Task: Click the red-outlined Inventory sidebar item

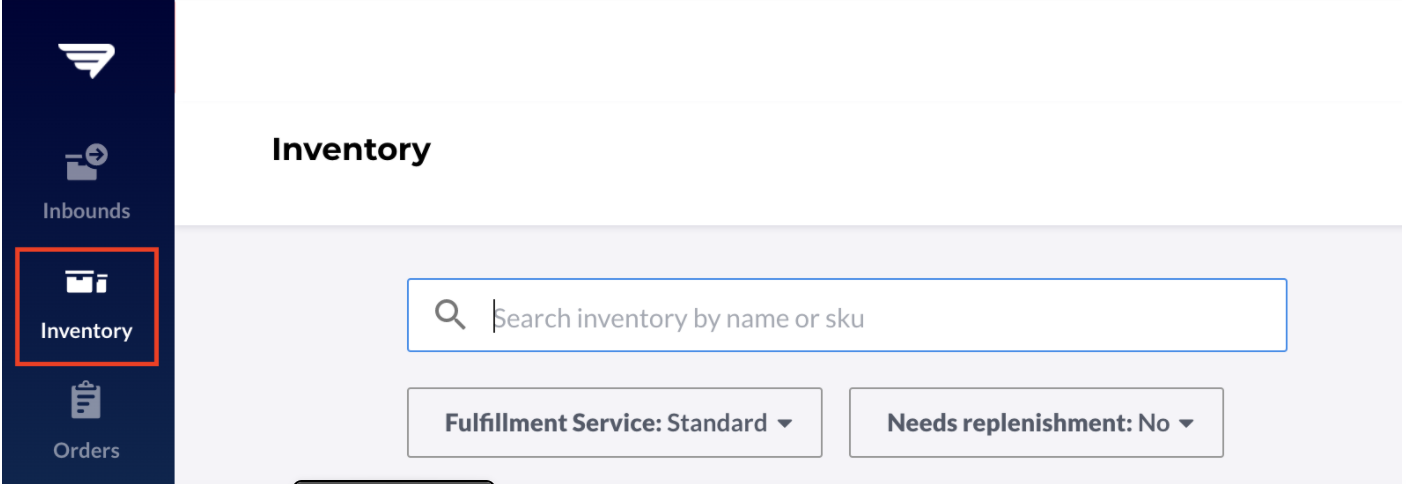Action: coord(87,307)
